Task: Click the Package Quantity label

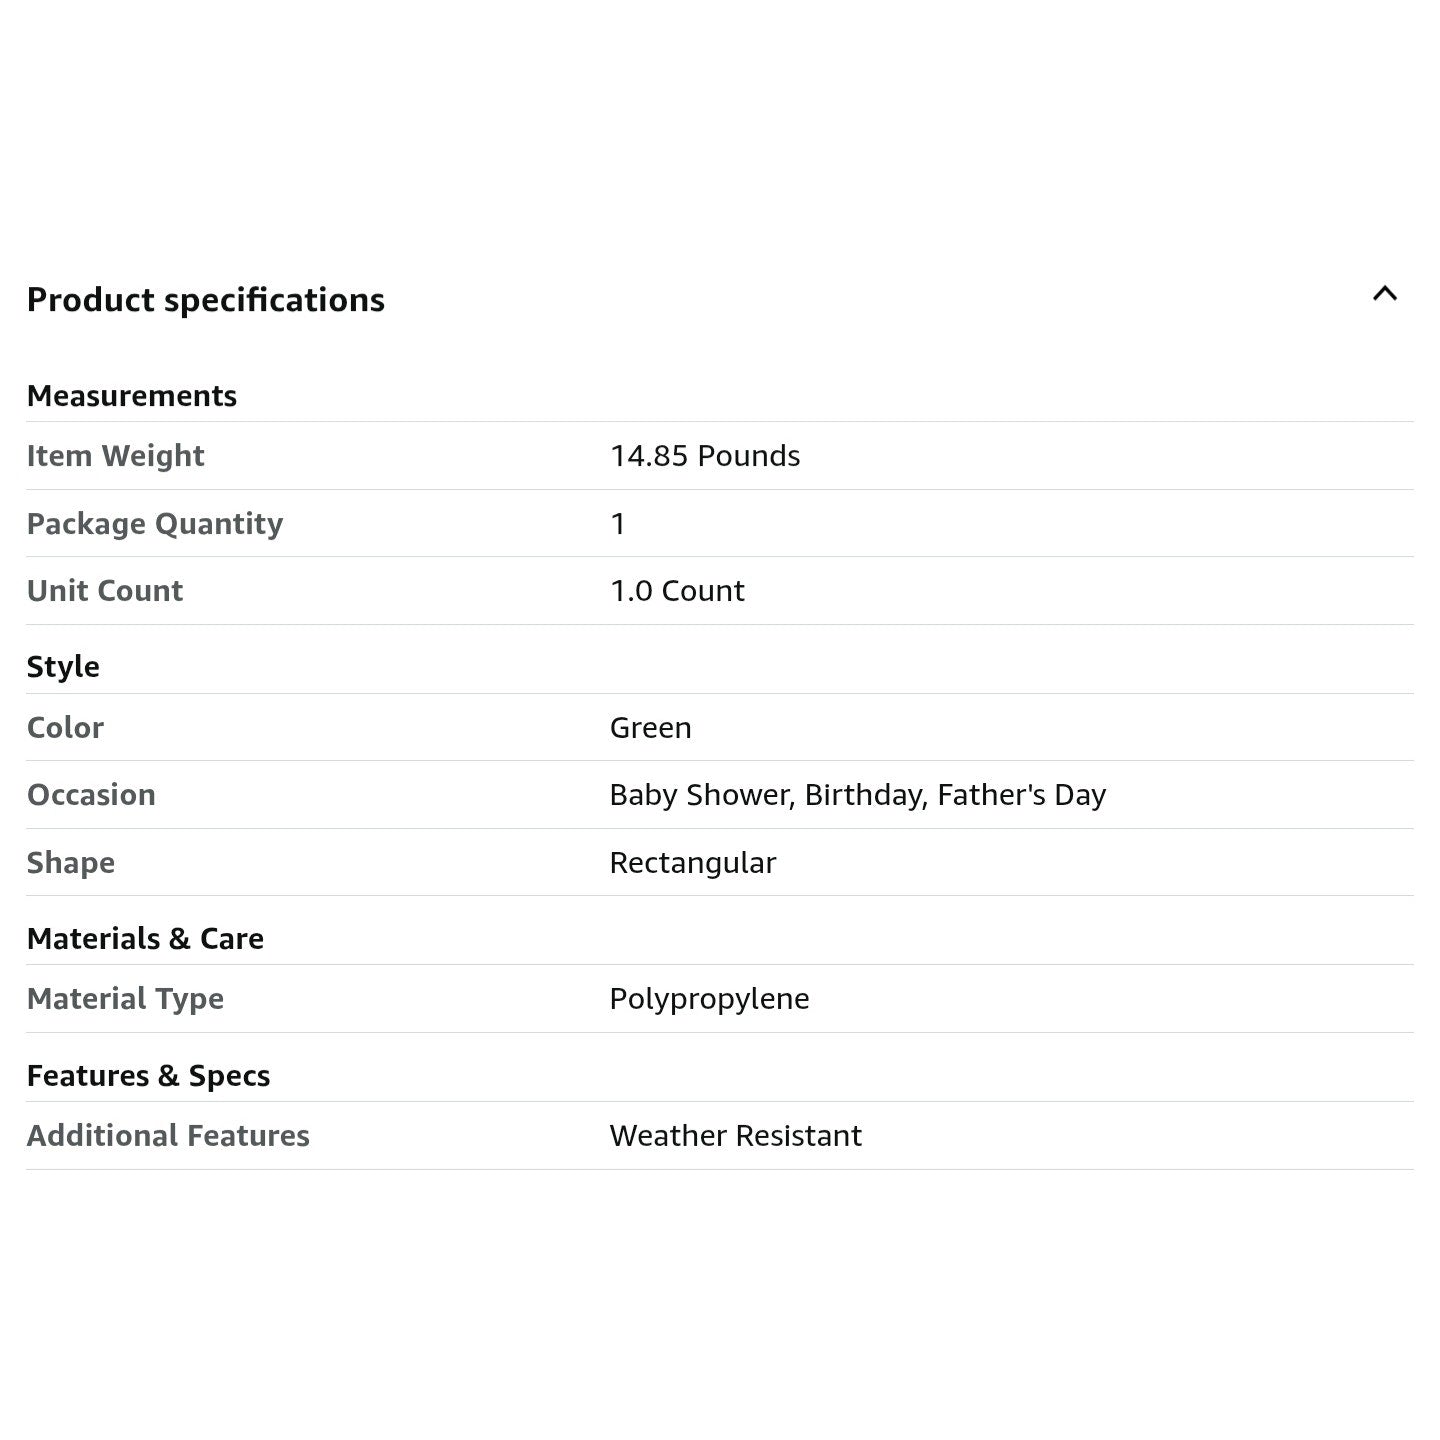Action: pyautogui.click(x=155, y=524)
